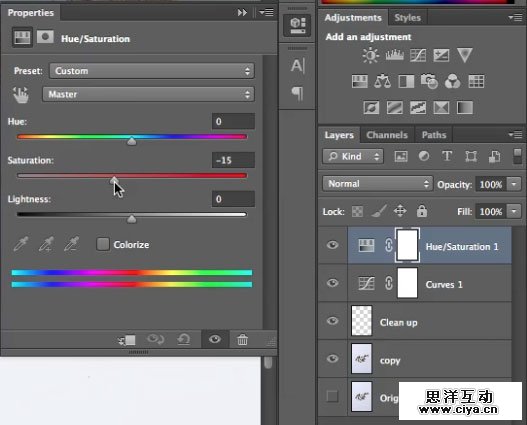The image size is (527, 425).
Task: Enable the Colorize checkbox
Action: point(103,244)
